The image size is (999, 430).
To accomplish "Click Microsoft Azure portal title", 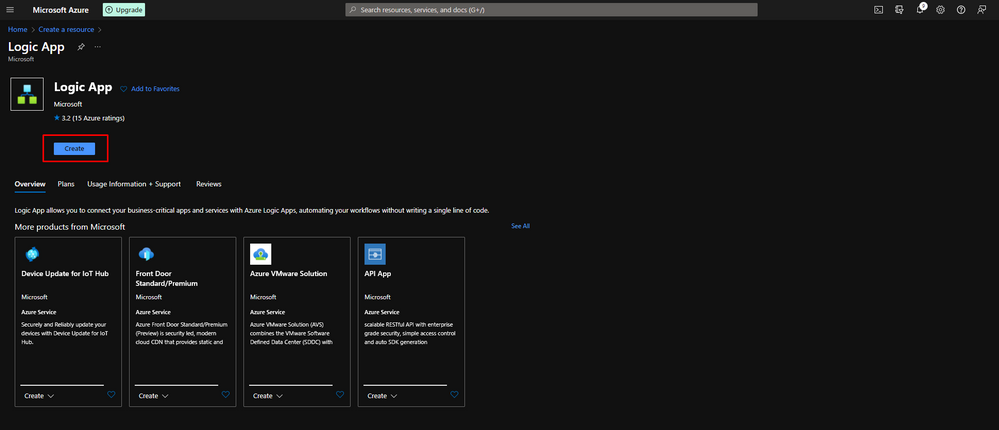I will click(x=61, y=10).
